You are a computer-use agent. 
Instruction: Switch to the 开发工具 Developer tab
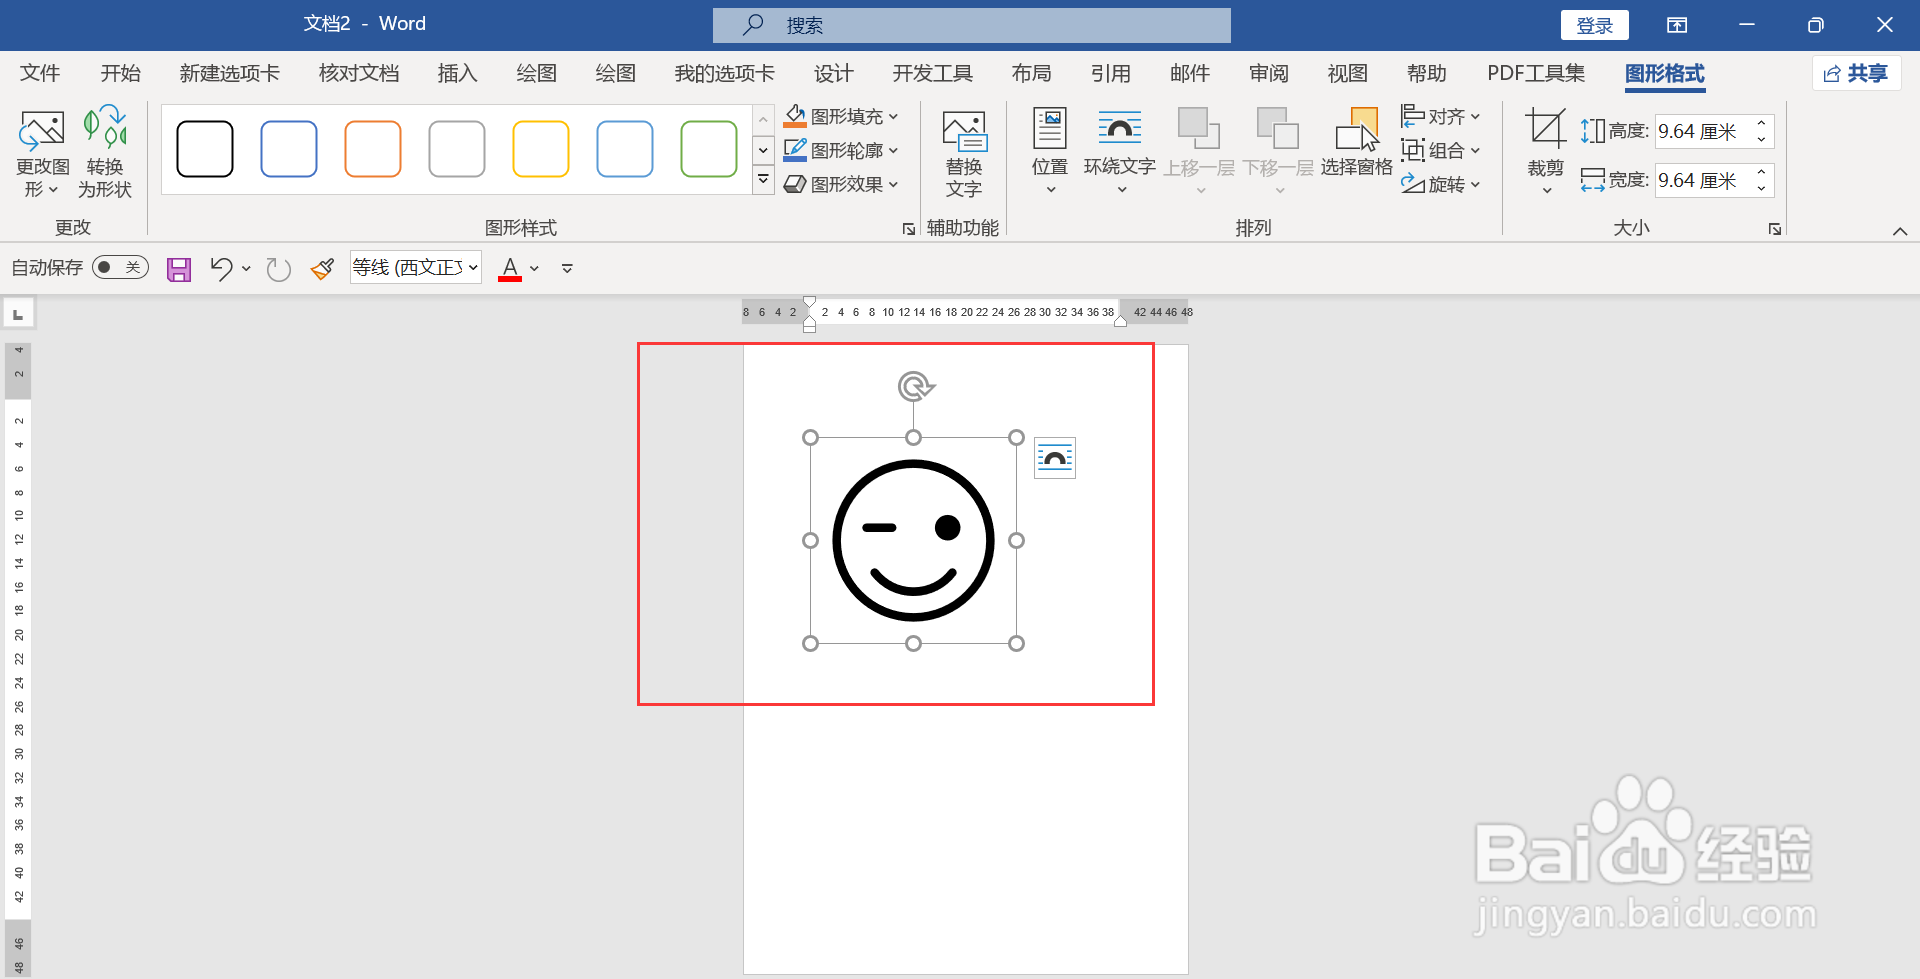click(x=933, y=73)
